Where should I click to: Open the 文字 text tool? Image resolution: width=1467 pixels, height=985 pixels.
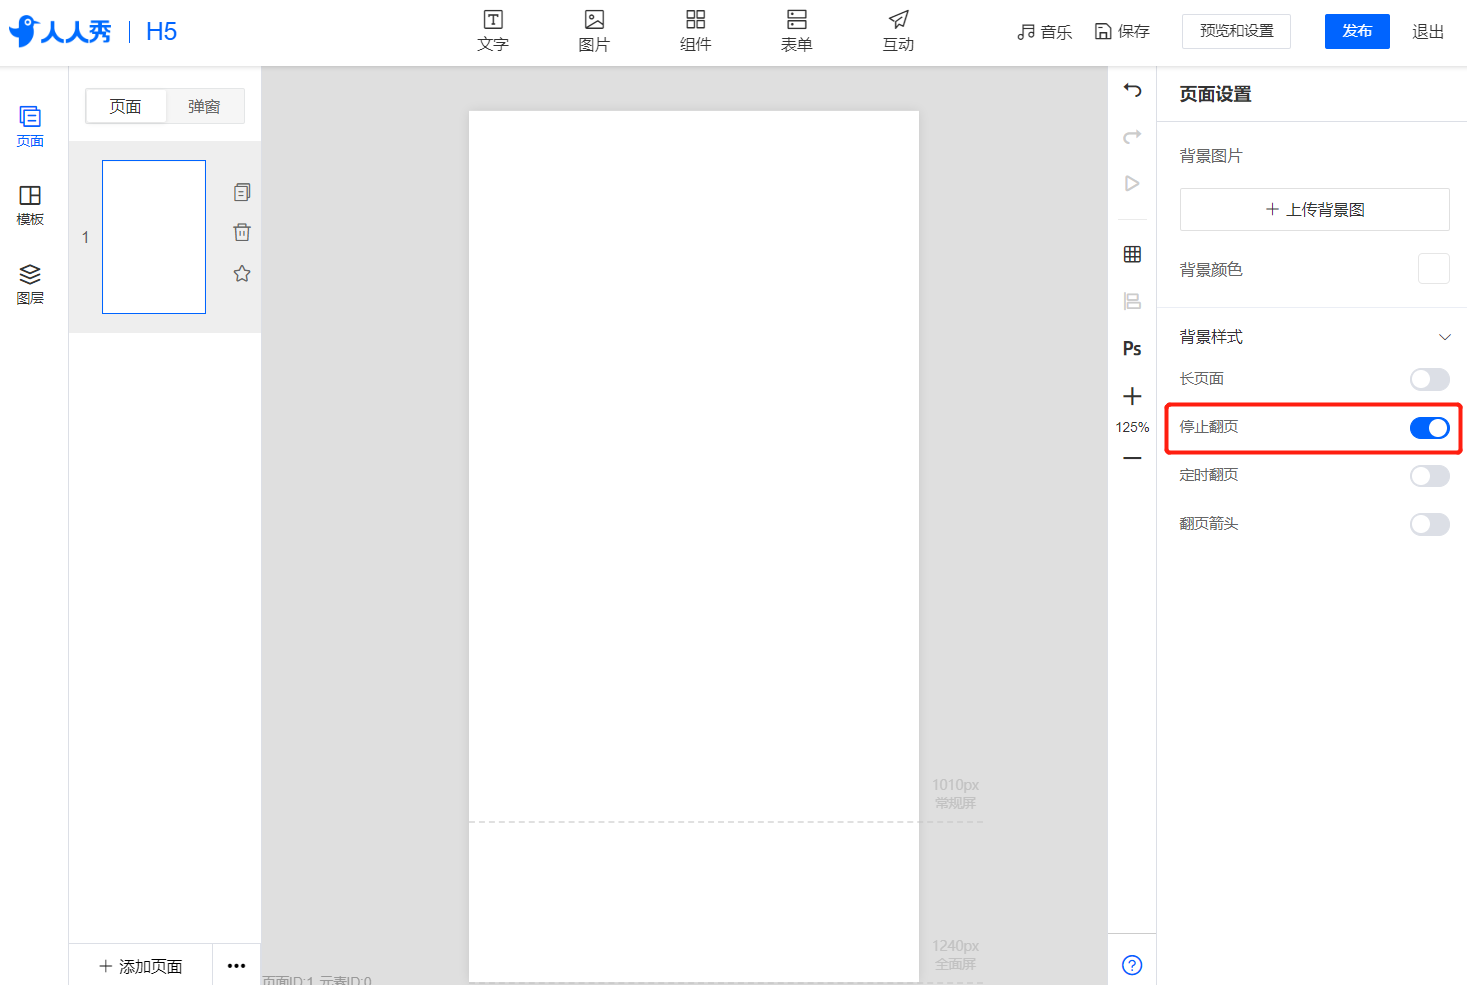pyautogui.click(x=493, y=31)
